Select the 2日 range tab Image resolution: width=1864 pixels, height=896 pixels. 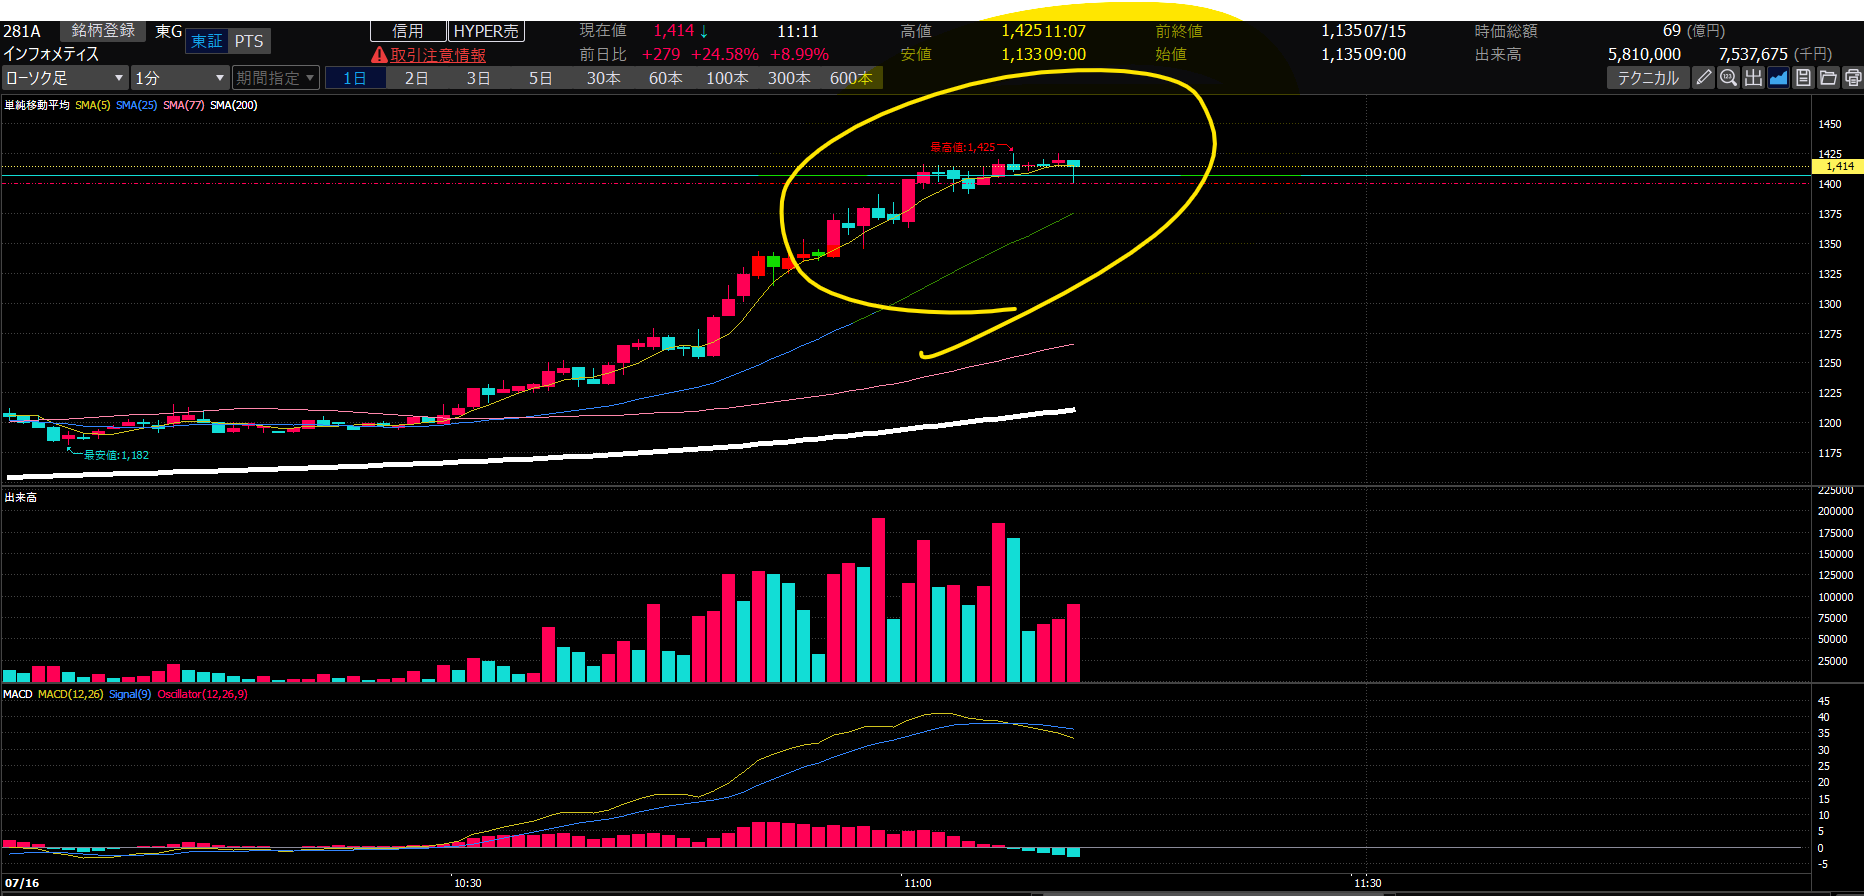pyautogui.click(x=417, y=78)
